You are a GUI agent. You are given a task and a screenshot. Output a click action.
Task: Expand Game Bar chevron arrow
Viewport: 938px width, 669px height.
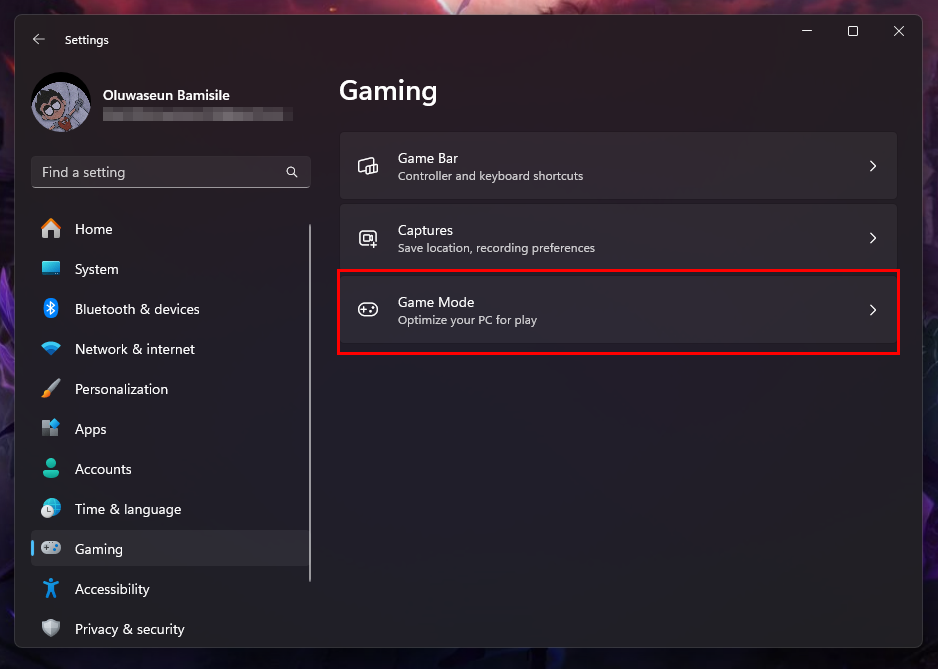coord(873,166)
